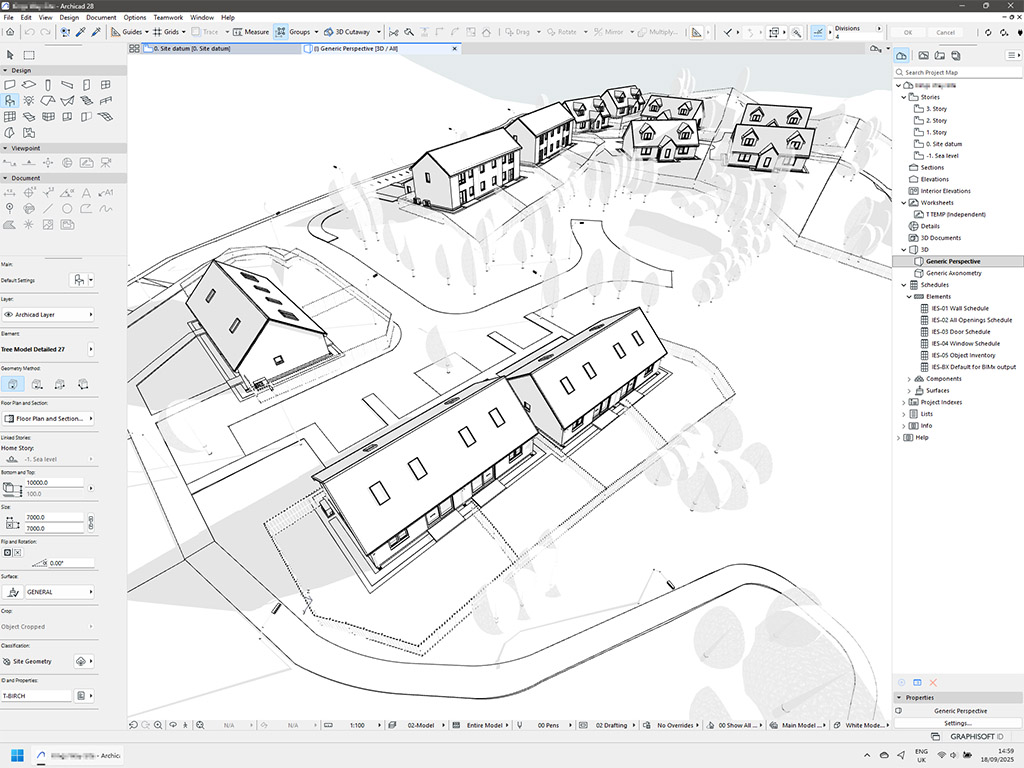This screenshot has height=768, width=1024.
Task: Select the Text tool in Document section
Action: (86, 193)
